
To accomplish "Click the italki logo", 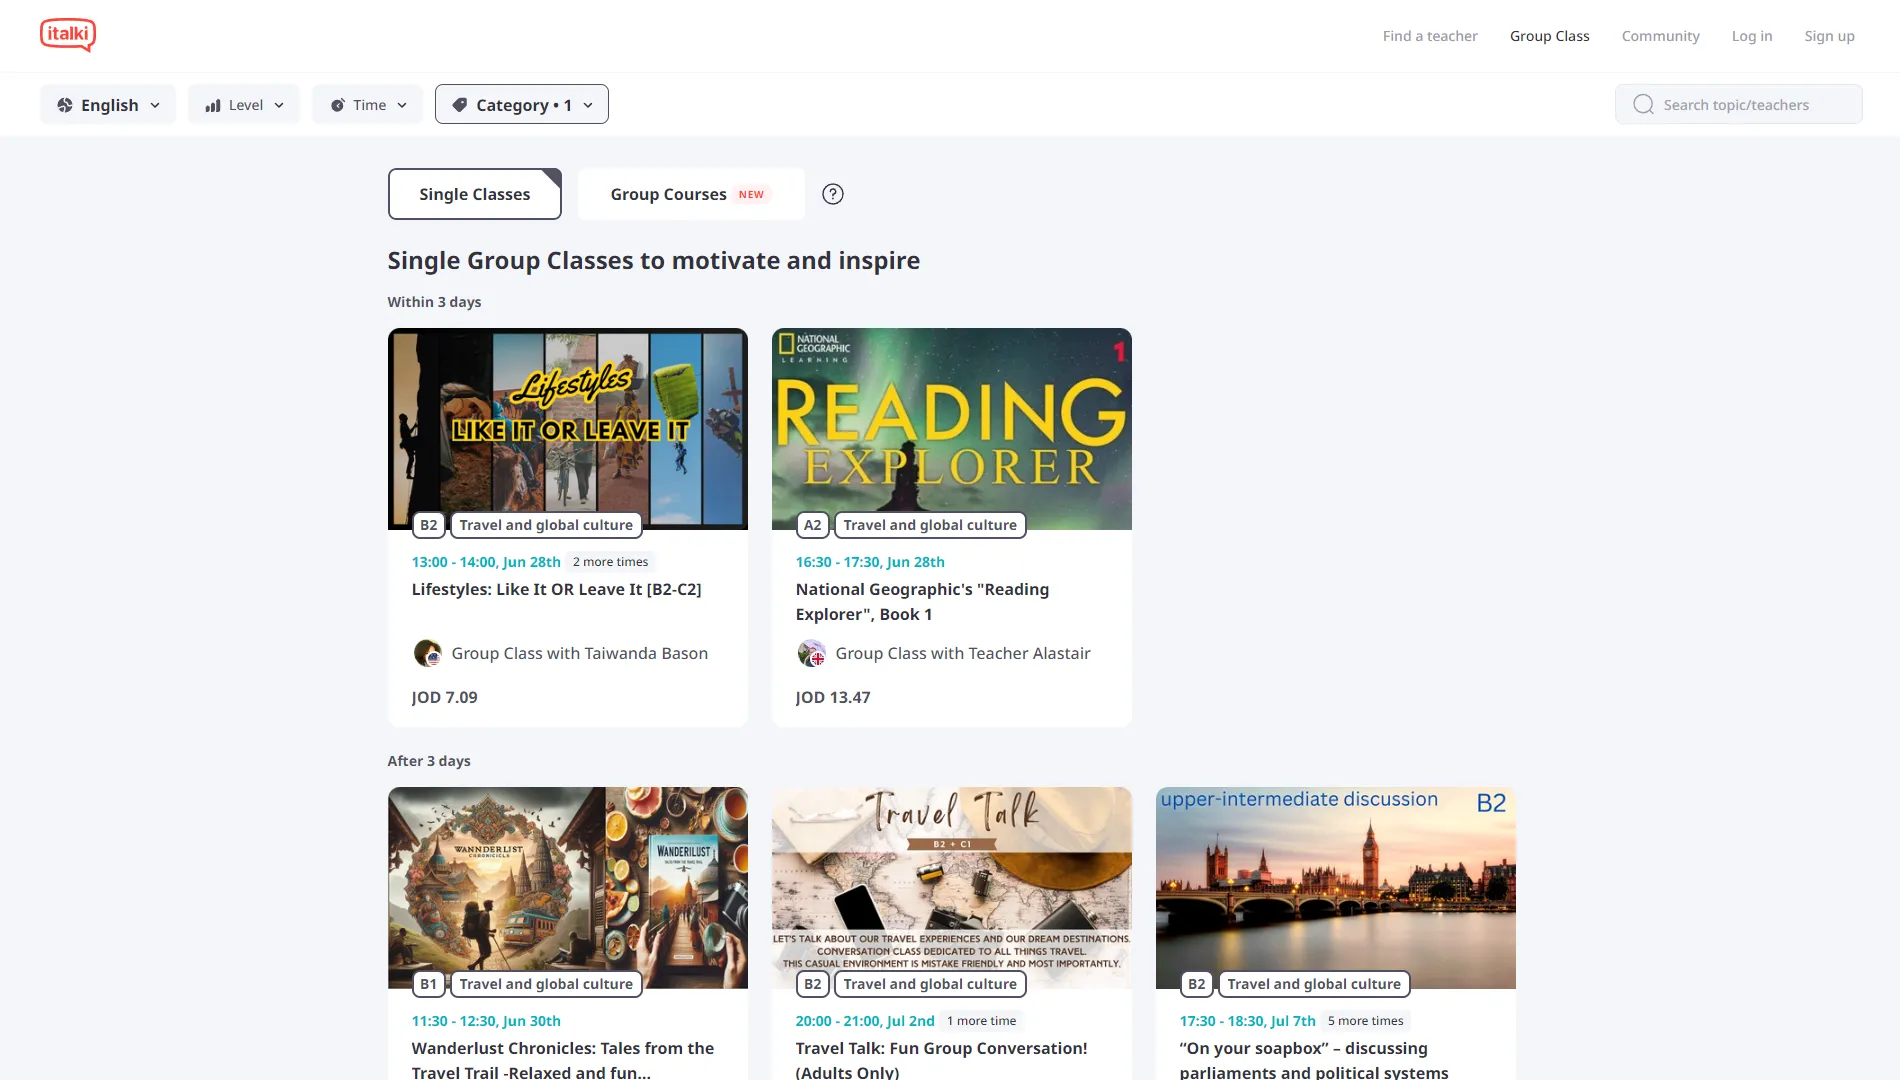I will 68,35.
